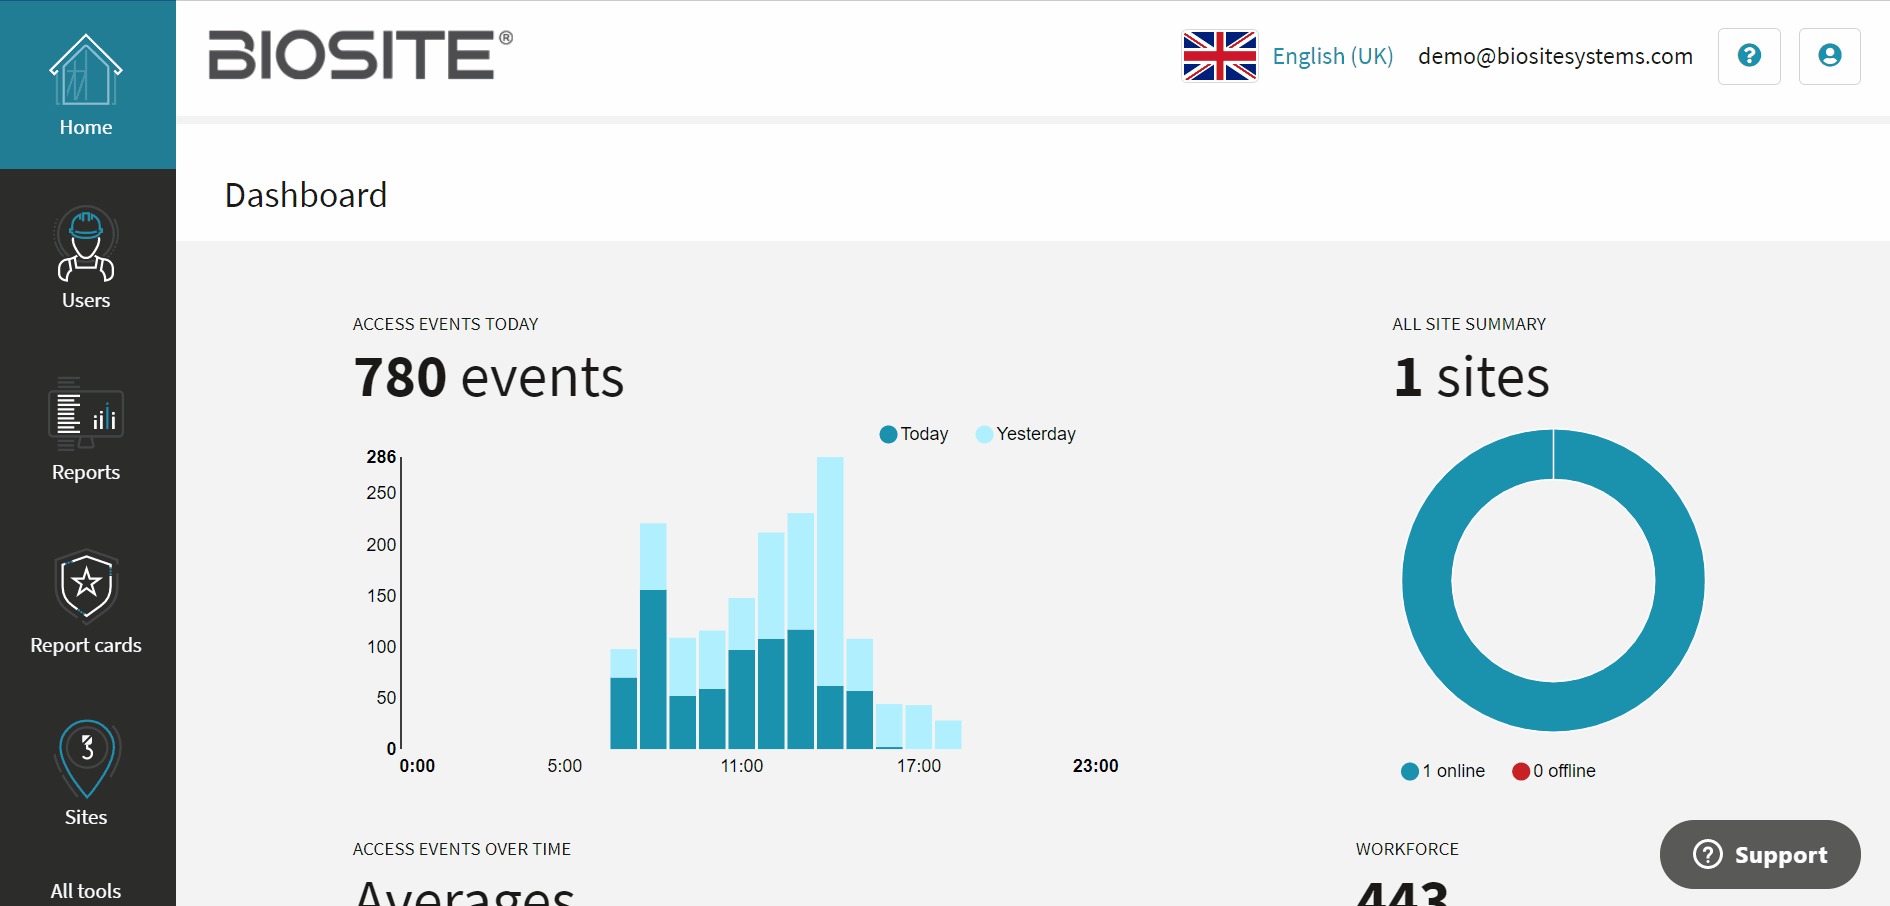Click the red offline color dot
1890x906 pixels.
[1521, 771]
